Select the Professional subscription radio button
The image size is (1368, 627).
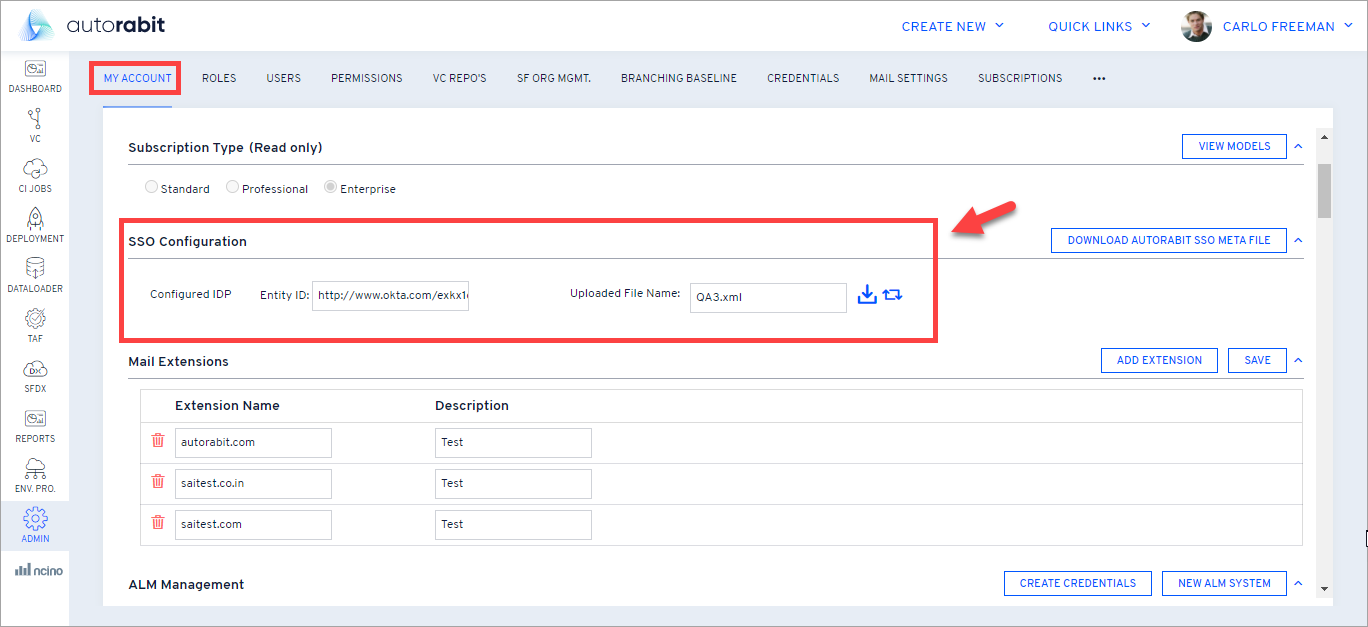(232, 187)
